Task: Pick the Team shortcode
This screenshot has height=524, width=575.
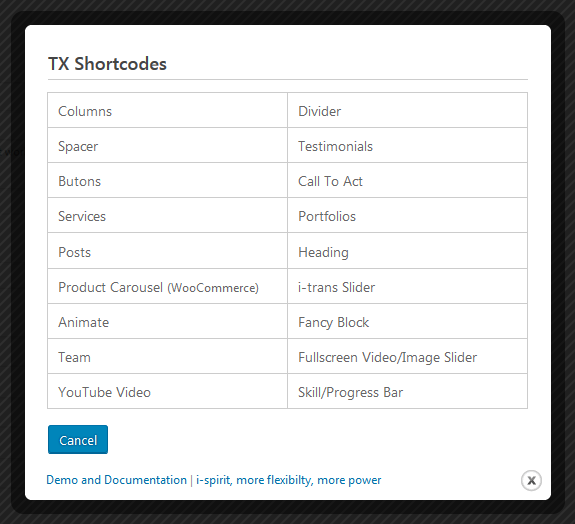Action: pyautogui.click(x=167, y=356)
